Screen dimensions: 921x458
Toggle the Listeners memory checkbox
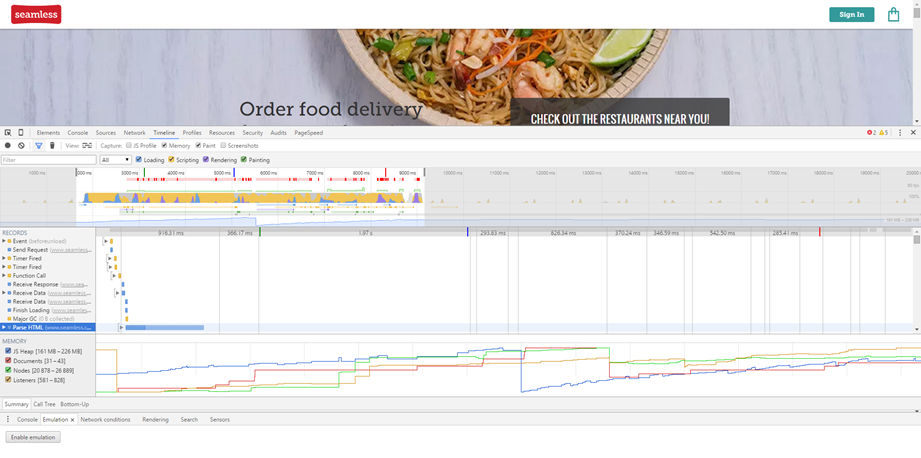[8, 380]
